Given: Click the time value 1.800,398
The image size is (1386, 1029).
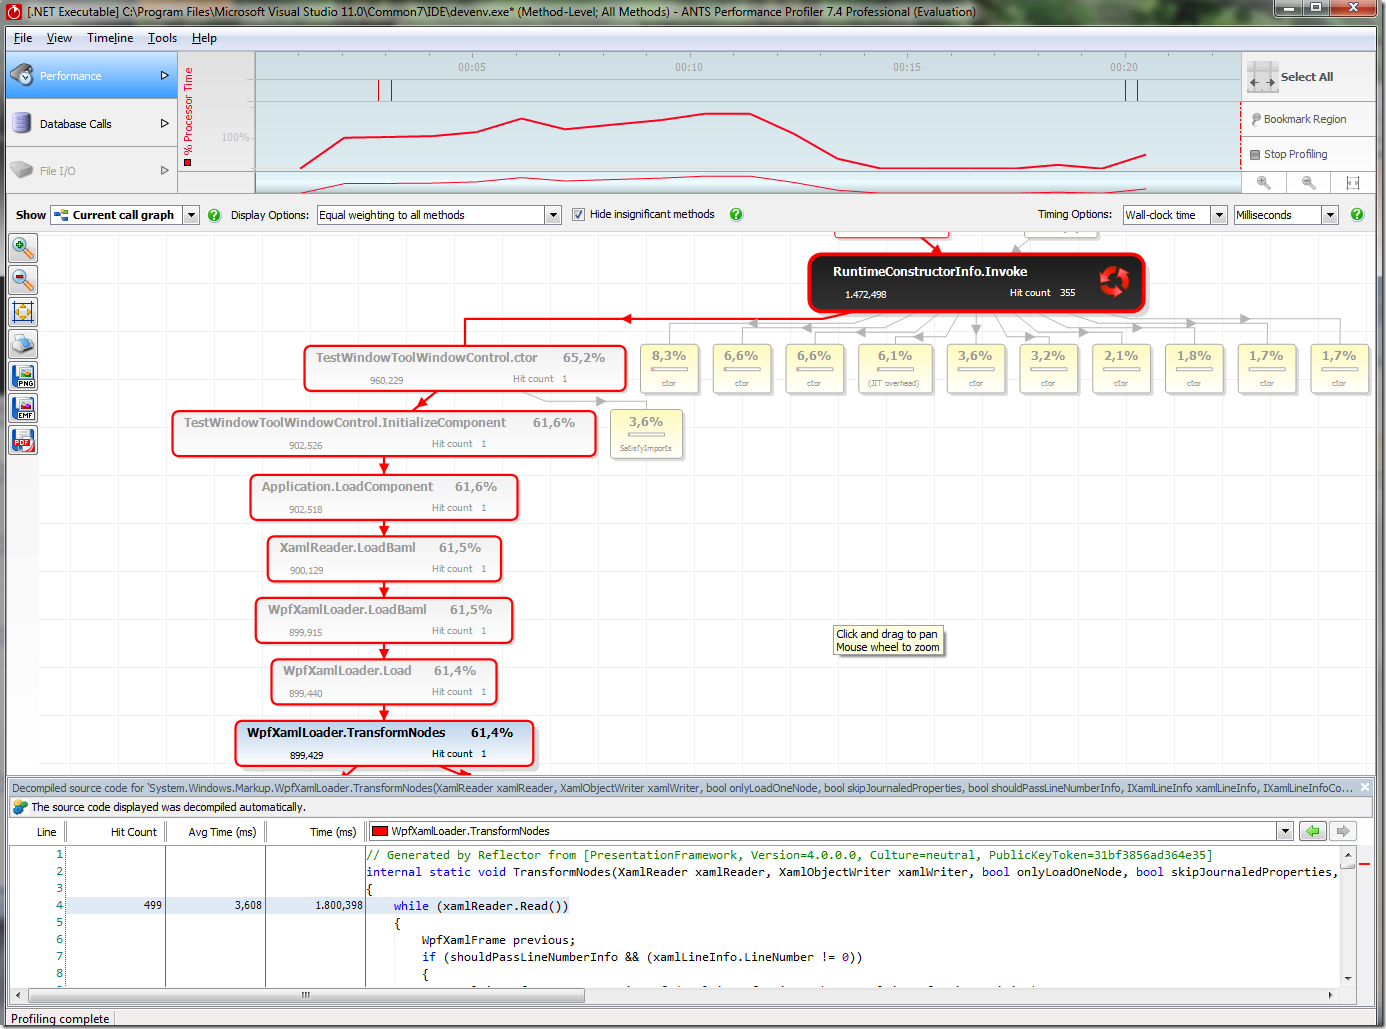Looking at the screenshot, I should 339,905.
